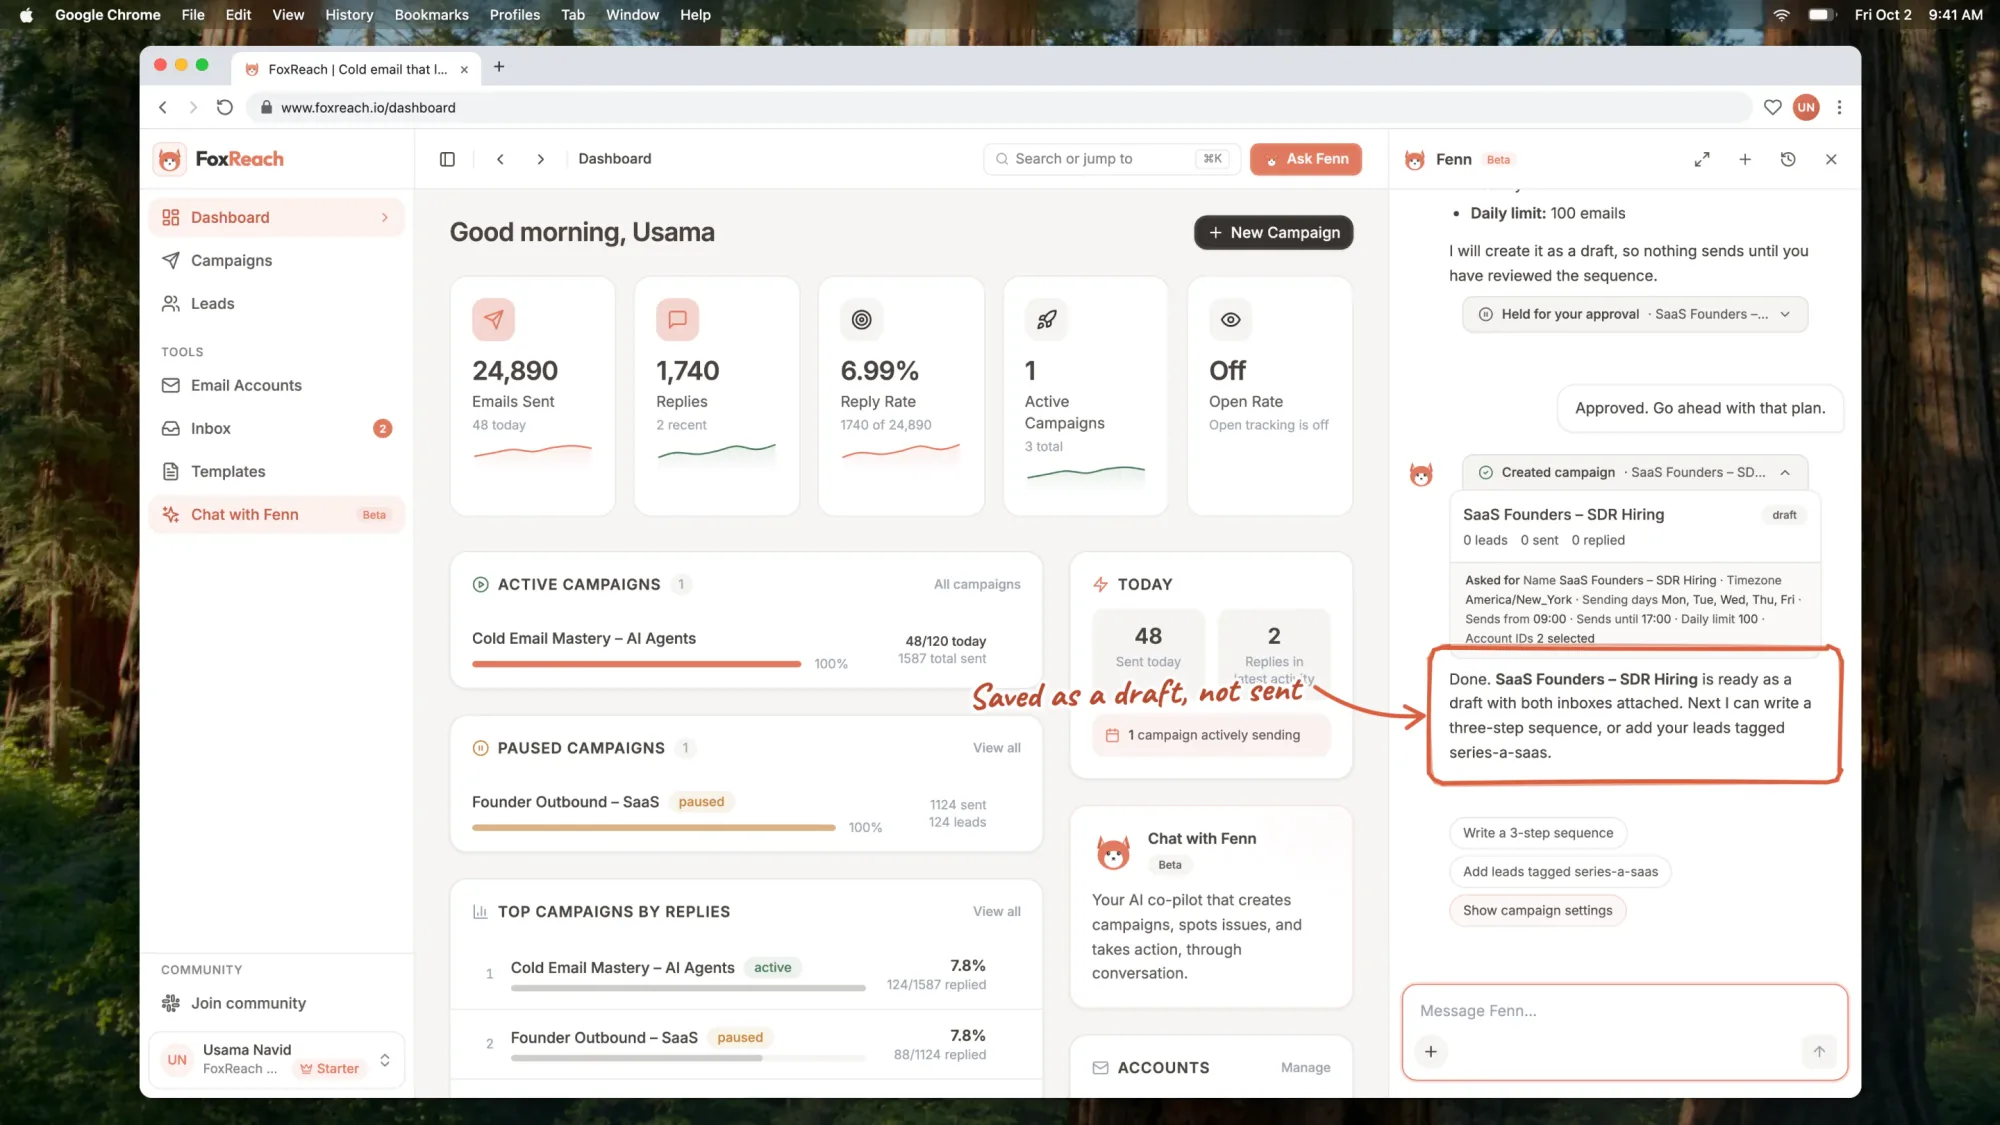The height and width of the screenshot is (1125, 2000).
Task: Click the Message Fenn input field
Action: [1623, 1011]
